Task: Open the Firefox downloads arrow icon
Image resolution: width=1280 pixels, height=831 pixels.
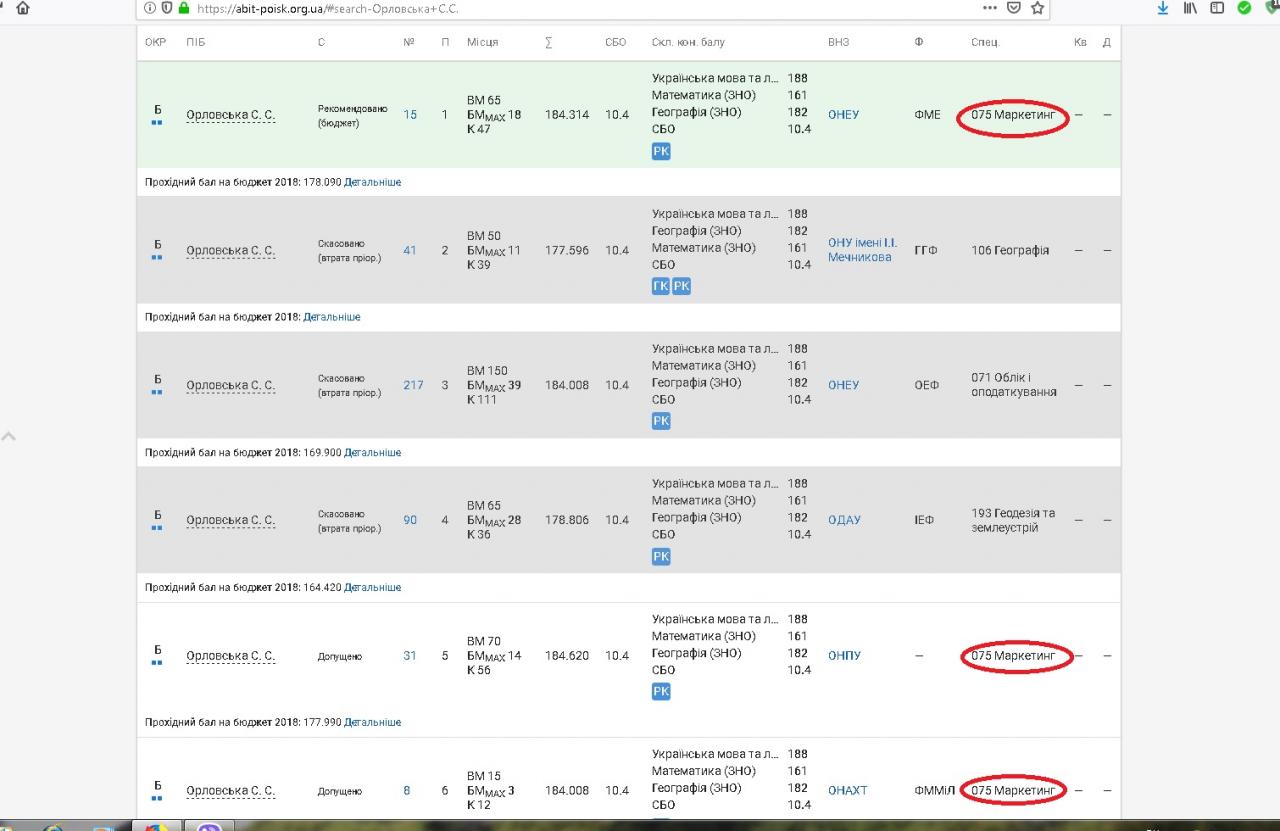Action: tap(1163, 8)
